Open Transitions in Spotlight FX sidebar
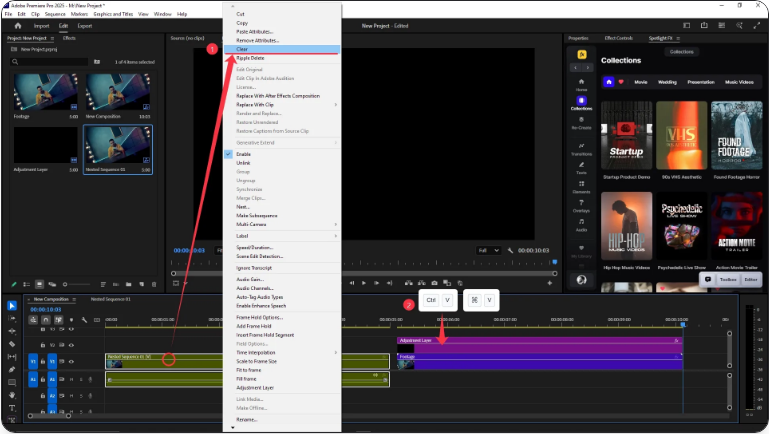Image resolution: width=769 pixels, height=434 pixels. (581, 149)
